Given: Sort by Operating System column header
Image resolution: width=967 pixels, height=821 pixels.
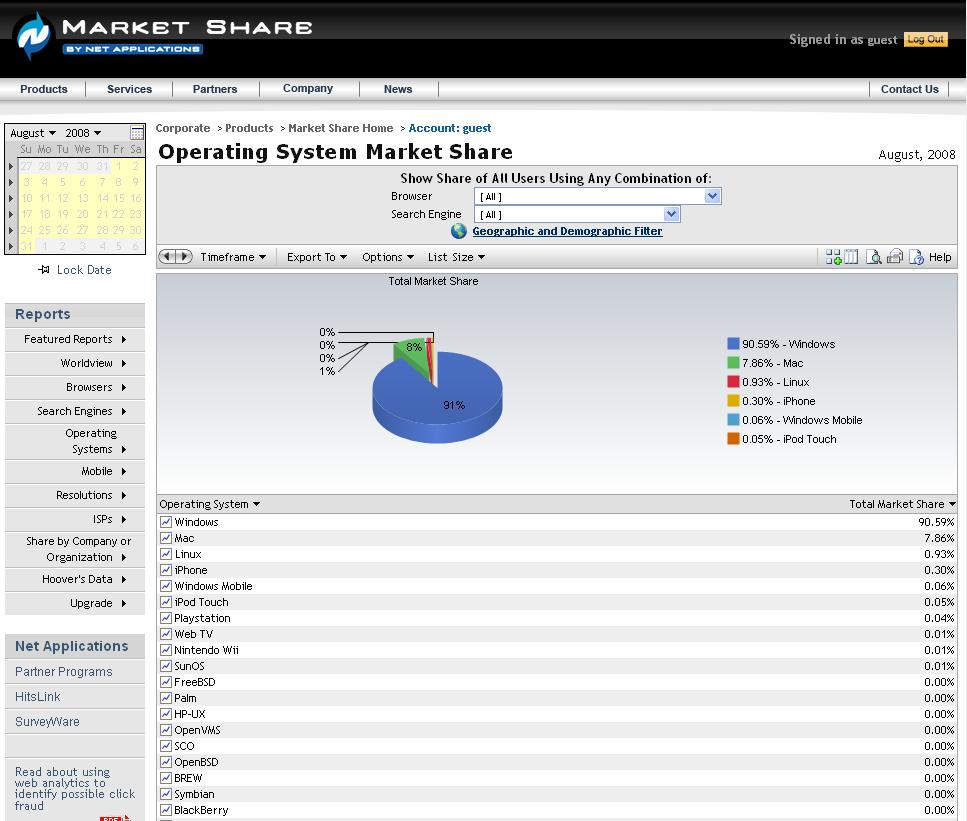Looking at the screenshot, I should pos(210,504).
